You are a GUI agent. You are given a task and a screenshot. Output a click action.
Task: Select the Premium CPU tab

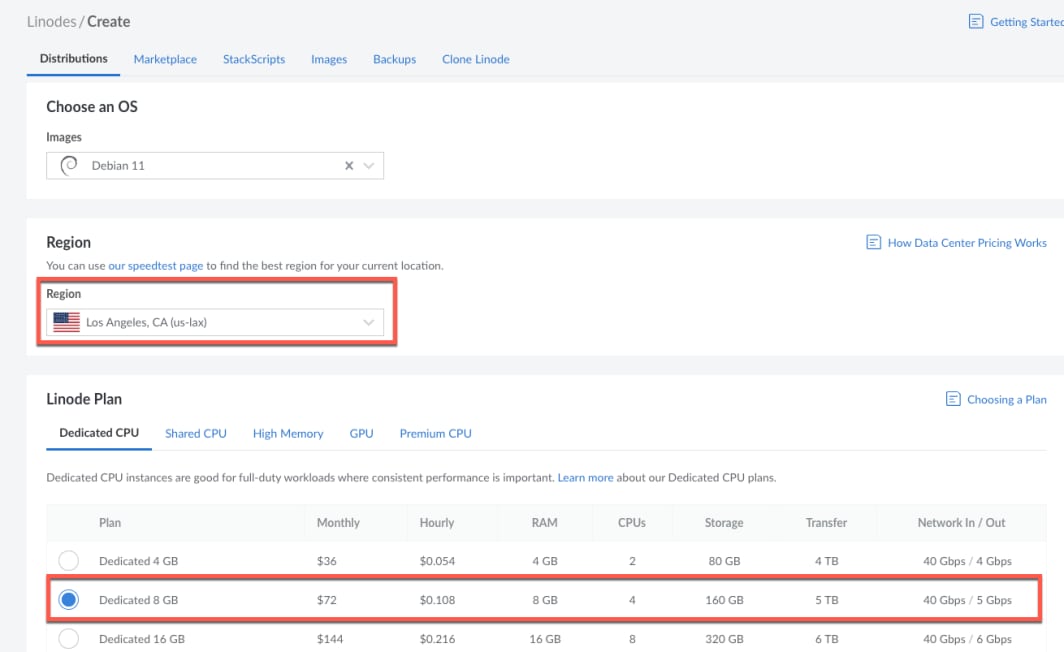pos(435,434)
